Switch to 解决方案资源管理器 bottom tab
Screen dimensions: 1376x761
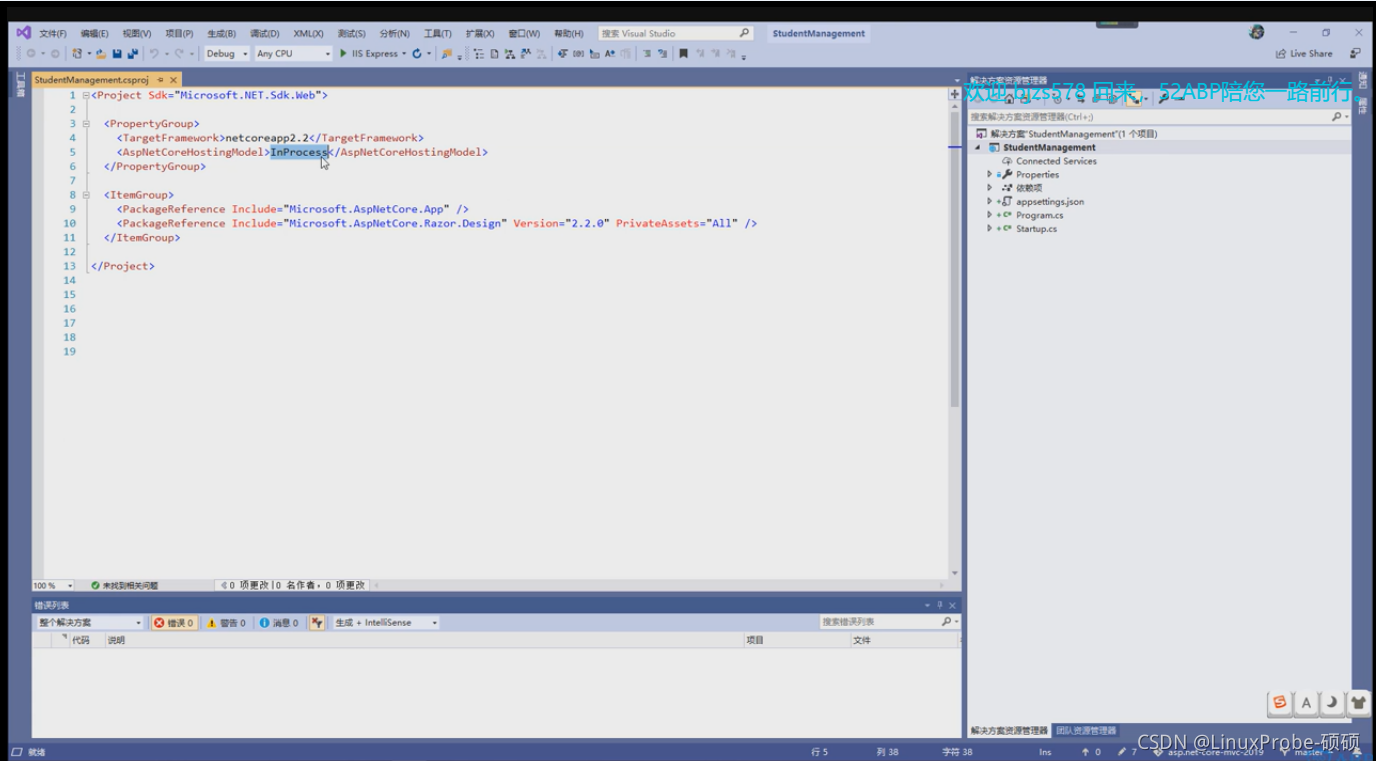pyautogui.click(x=1009, y=730)
